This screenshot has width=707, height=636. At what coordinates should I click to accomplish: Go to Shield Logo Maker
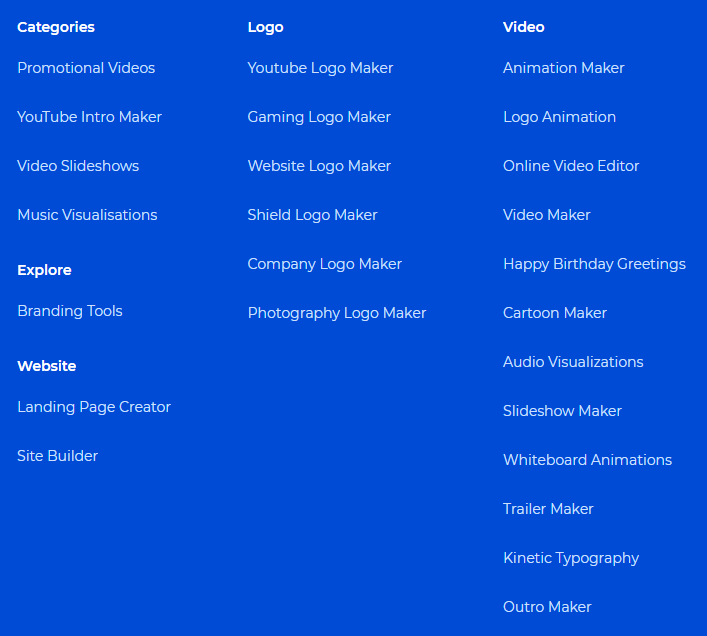point(312,215)
